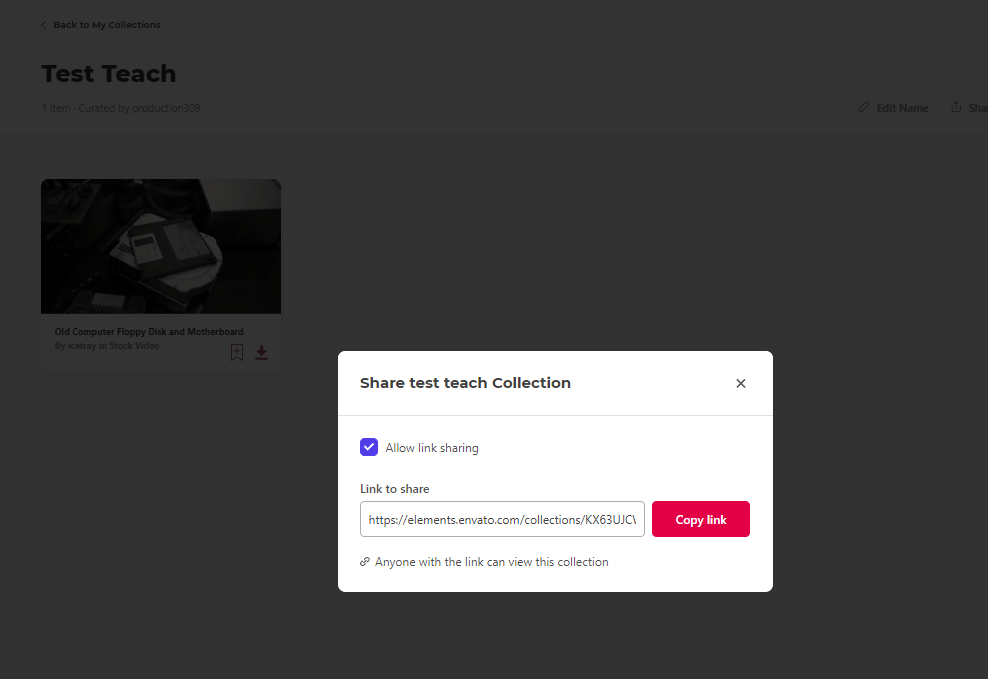
Task: Click Anyone with the link can view text
Action: 491,562
